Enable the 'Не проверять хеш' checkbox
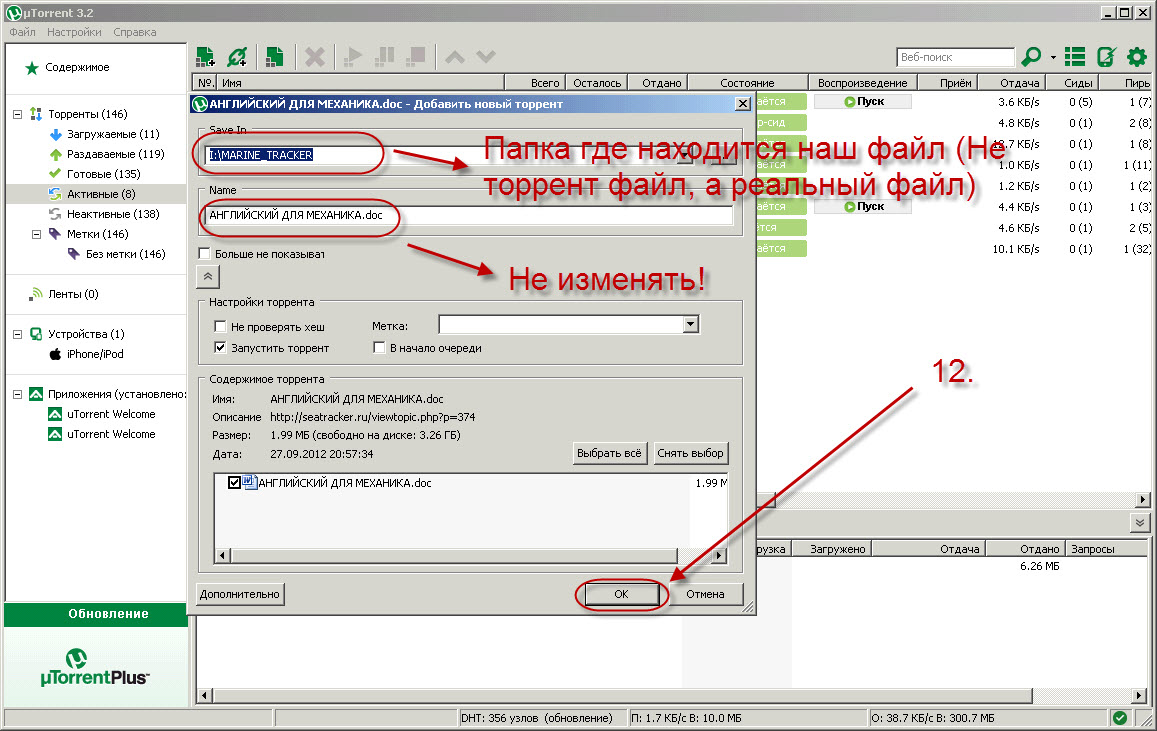Viewport: 1157px width, 731px height. [221, 327]
